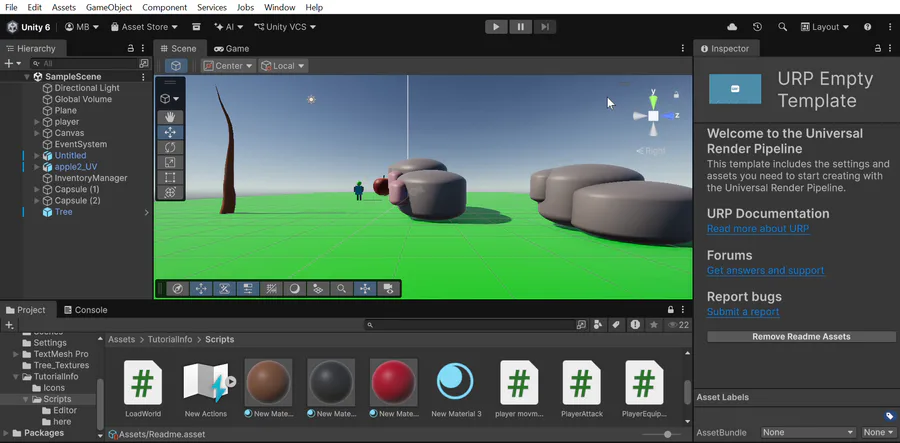The width and height of the screenshot is (900, 443).
Task: Switch to the Console tab
Action: tap(86, 310)
